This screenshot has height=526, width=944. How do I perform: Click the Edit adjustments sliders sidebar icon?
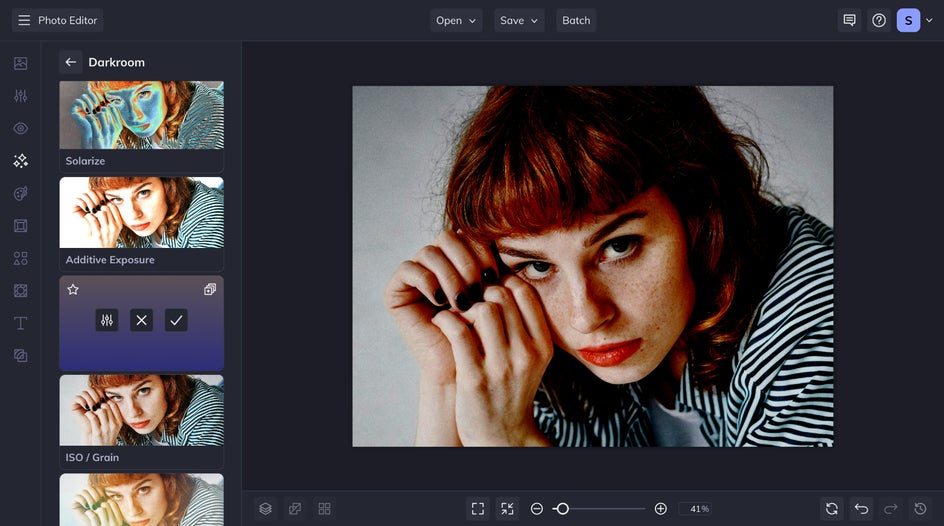[20, 96]
